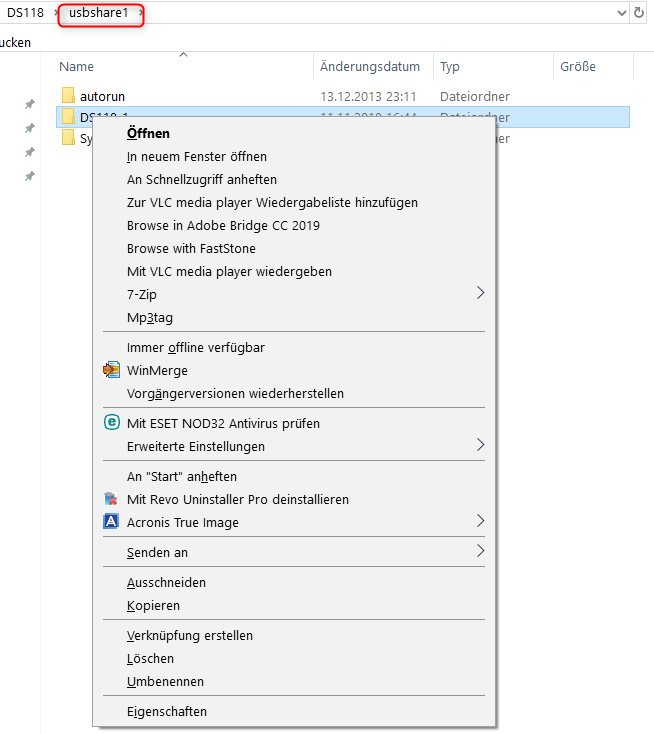Expand the Senden an submenu arrow
Image resolution: width=654 pixels, height=734 pixels.
tap(480, 550)
